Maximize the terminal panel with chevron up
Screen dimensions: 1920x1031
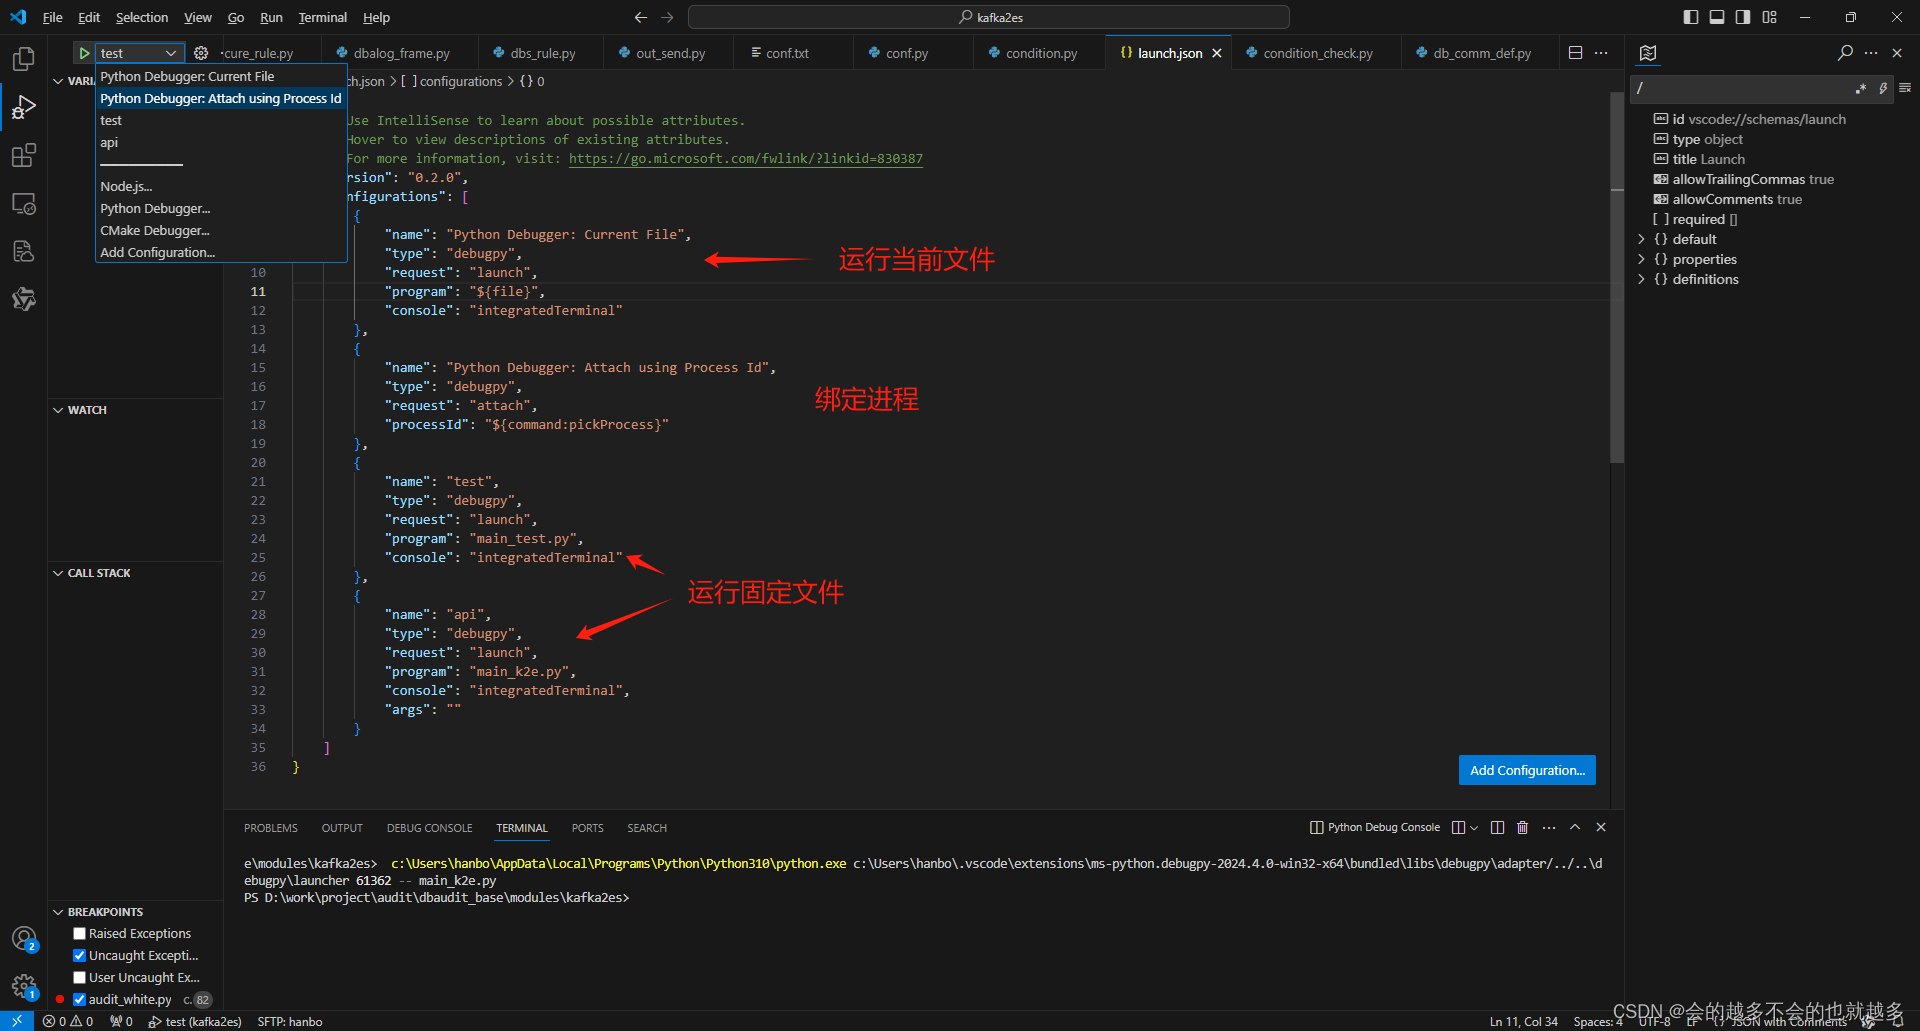[x=1575, y=827]
